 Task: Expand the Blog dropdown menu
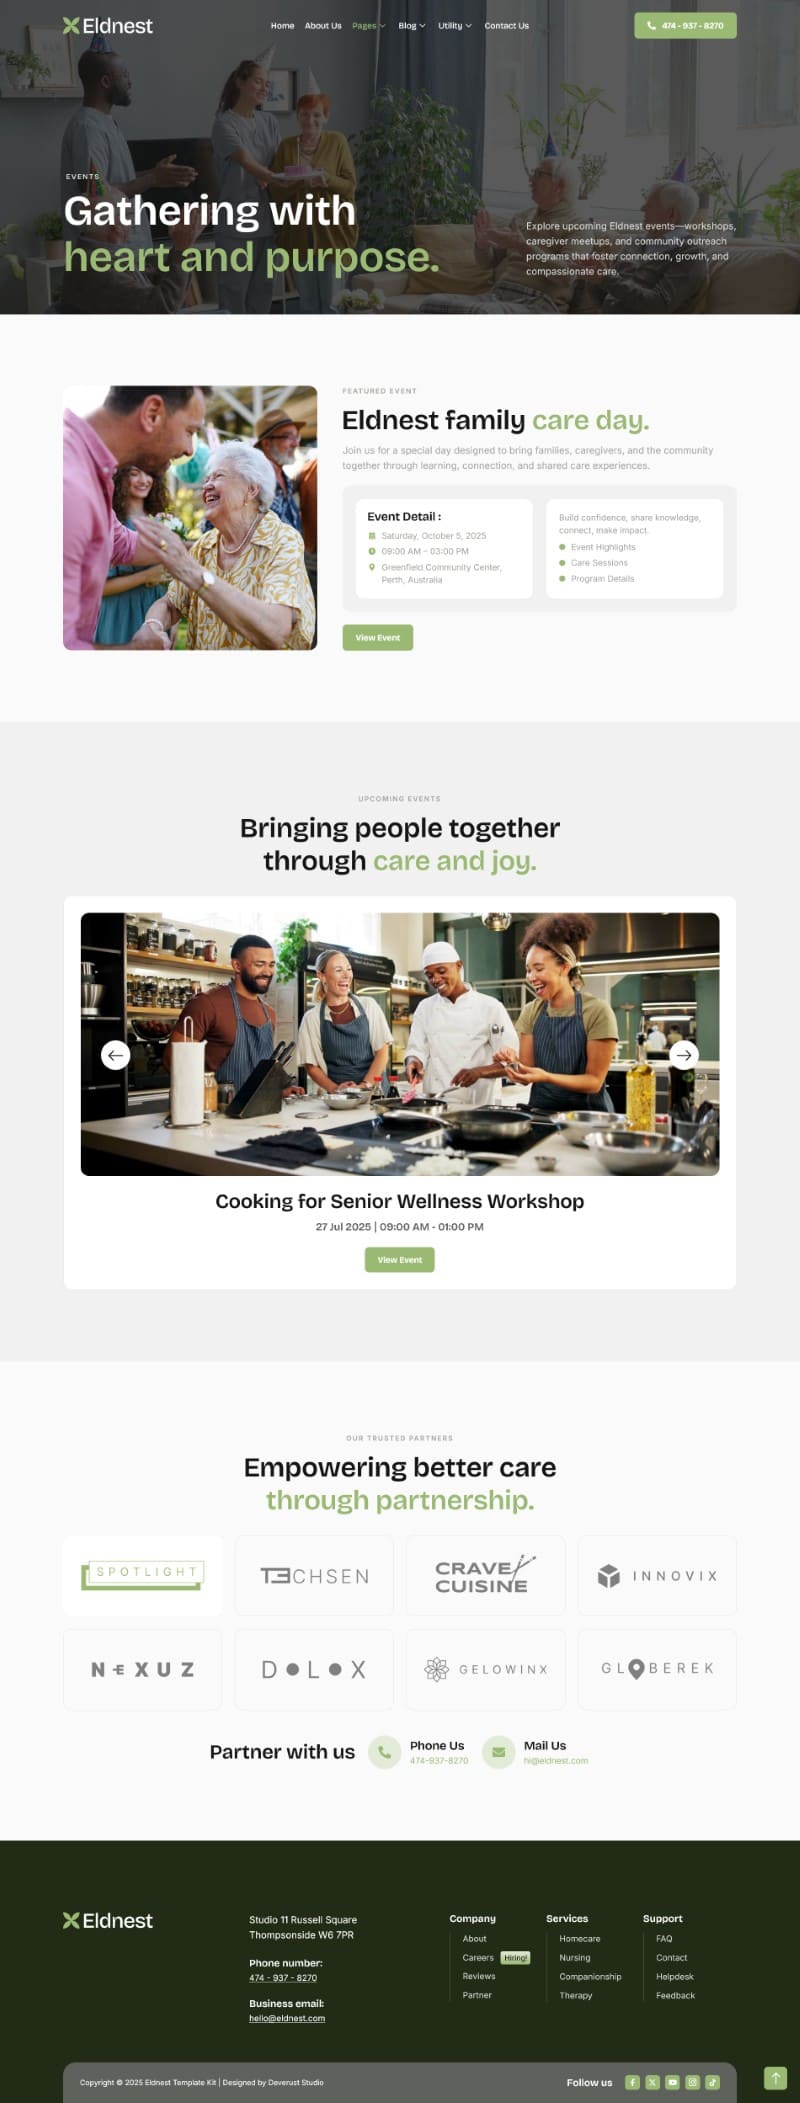pyautogui.click(x=411, y=26)
